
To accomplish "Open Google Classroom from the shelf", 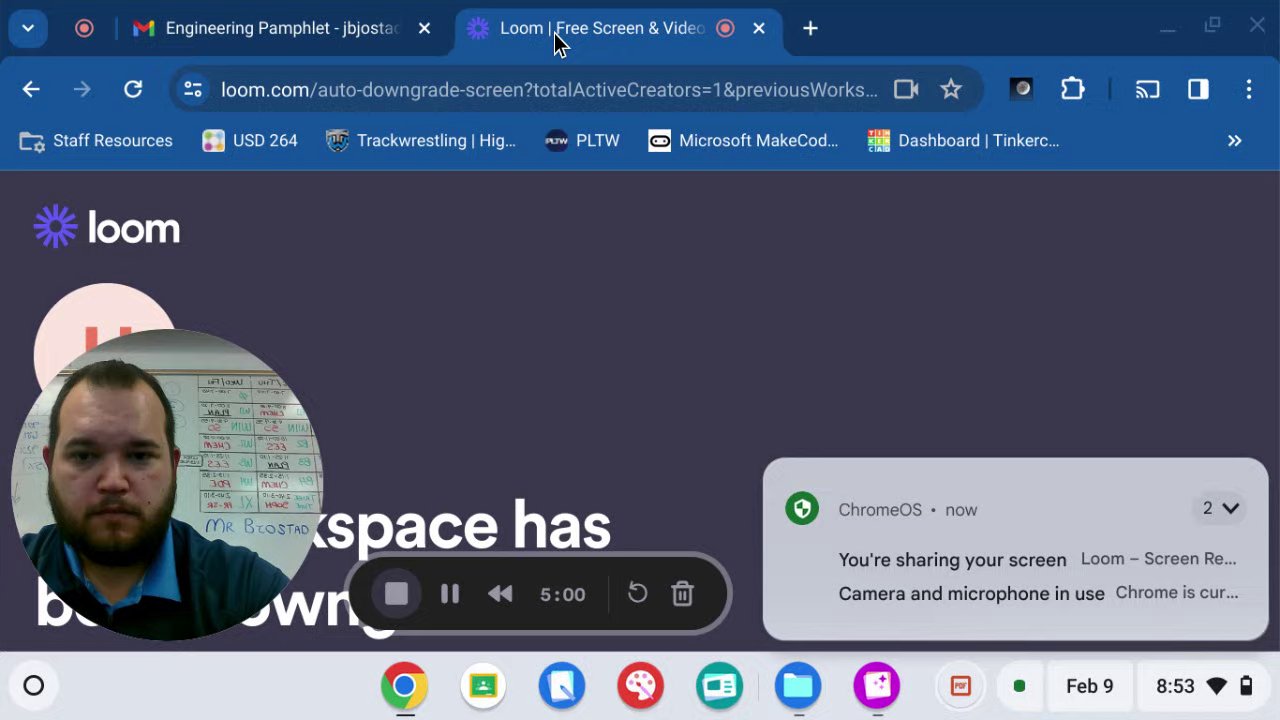I will pyautogui.click(x=483, y=686).
